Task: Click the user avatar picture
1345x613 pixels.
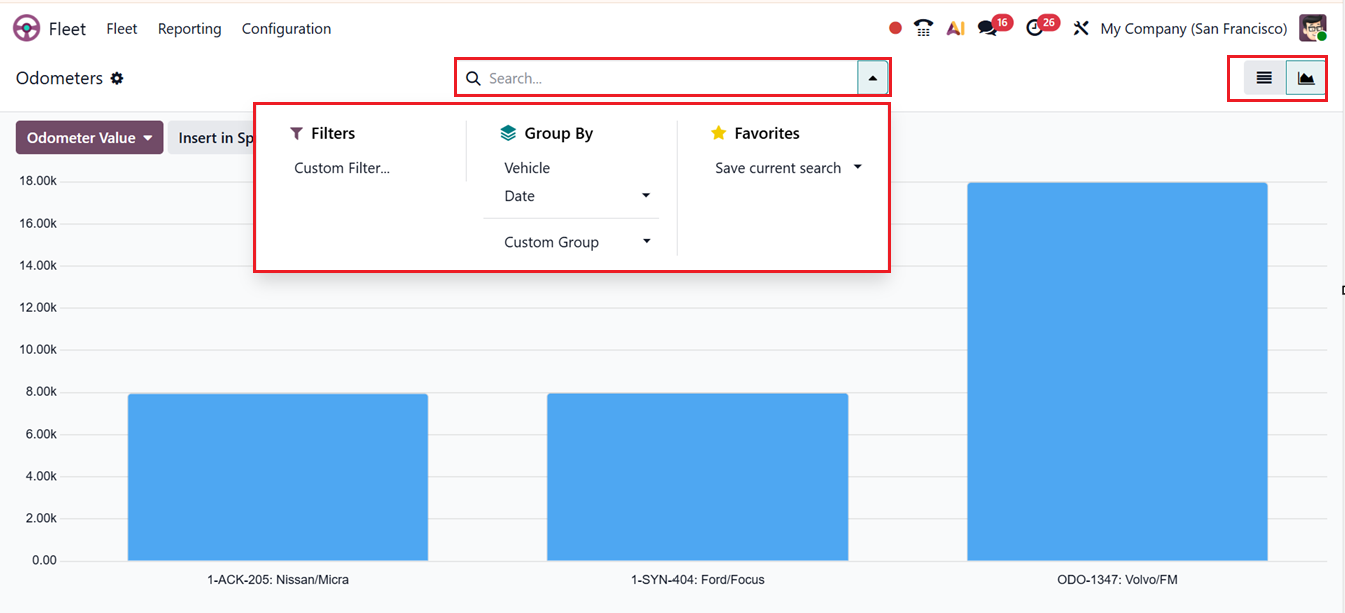Action: point(1312,28)
